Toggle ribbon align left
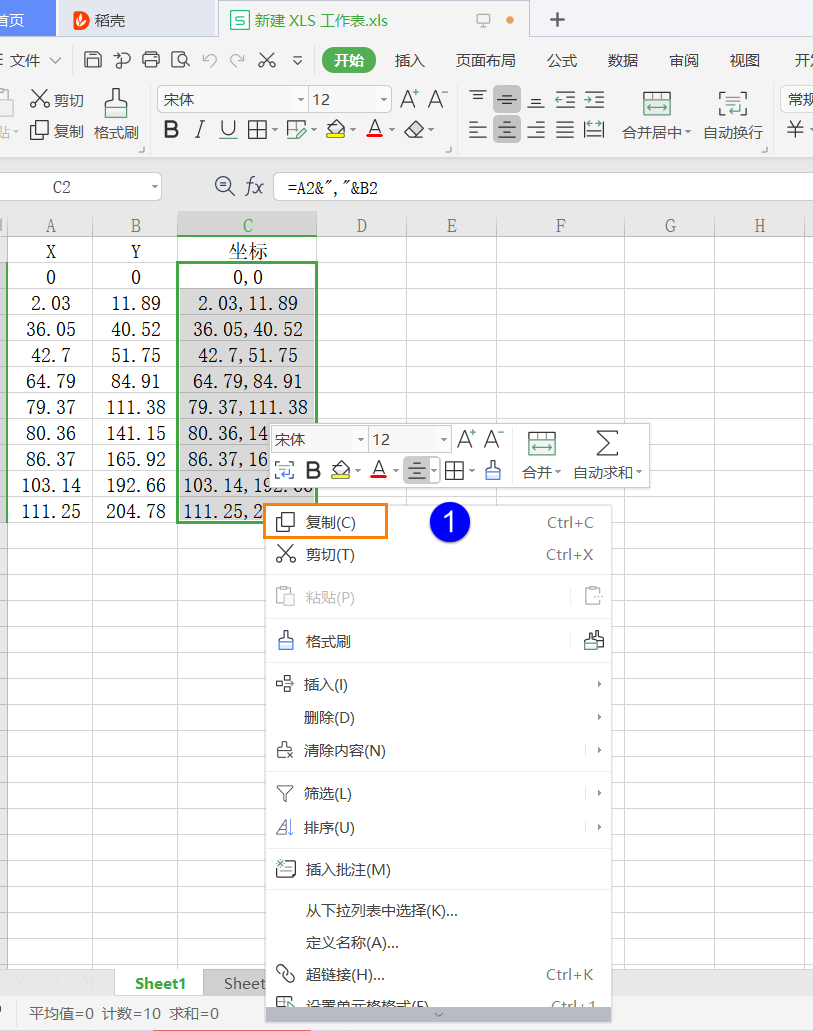Viewport: 813px width, 1031px height. (x=478, y=130)
